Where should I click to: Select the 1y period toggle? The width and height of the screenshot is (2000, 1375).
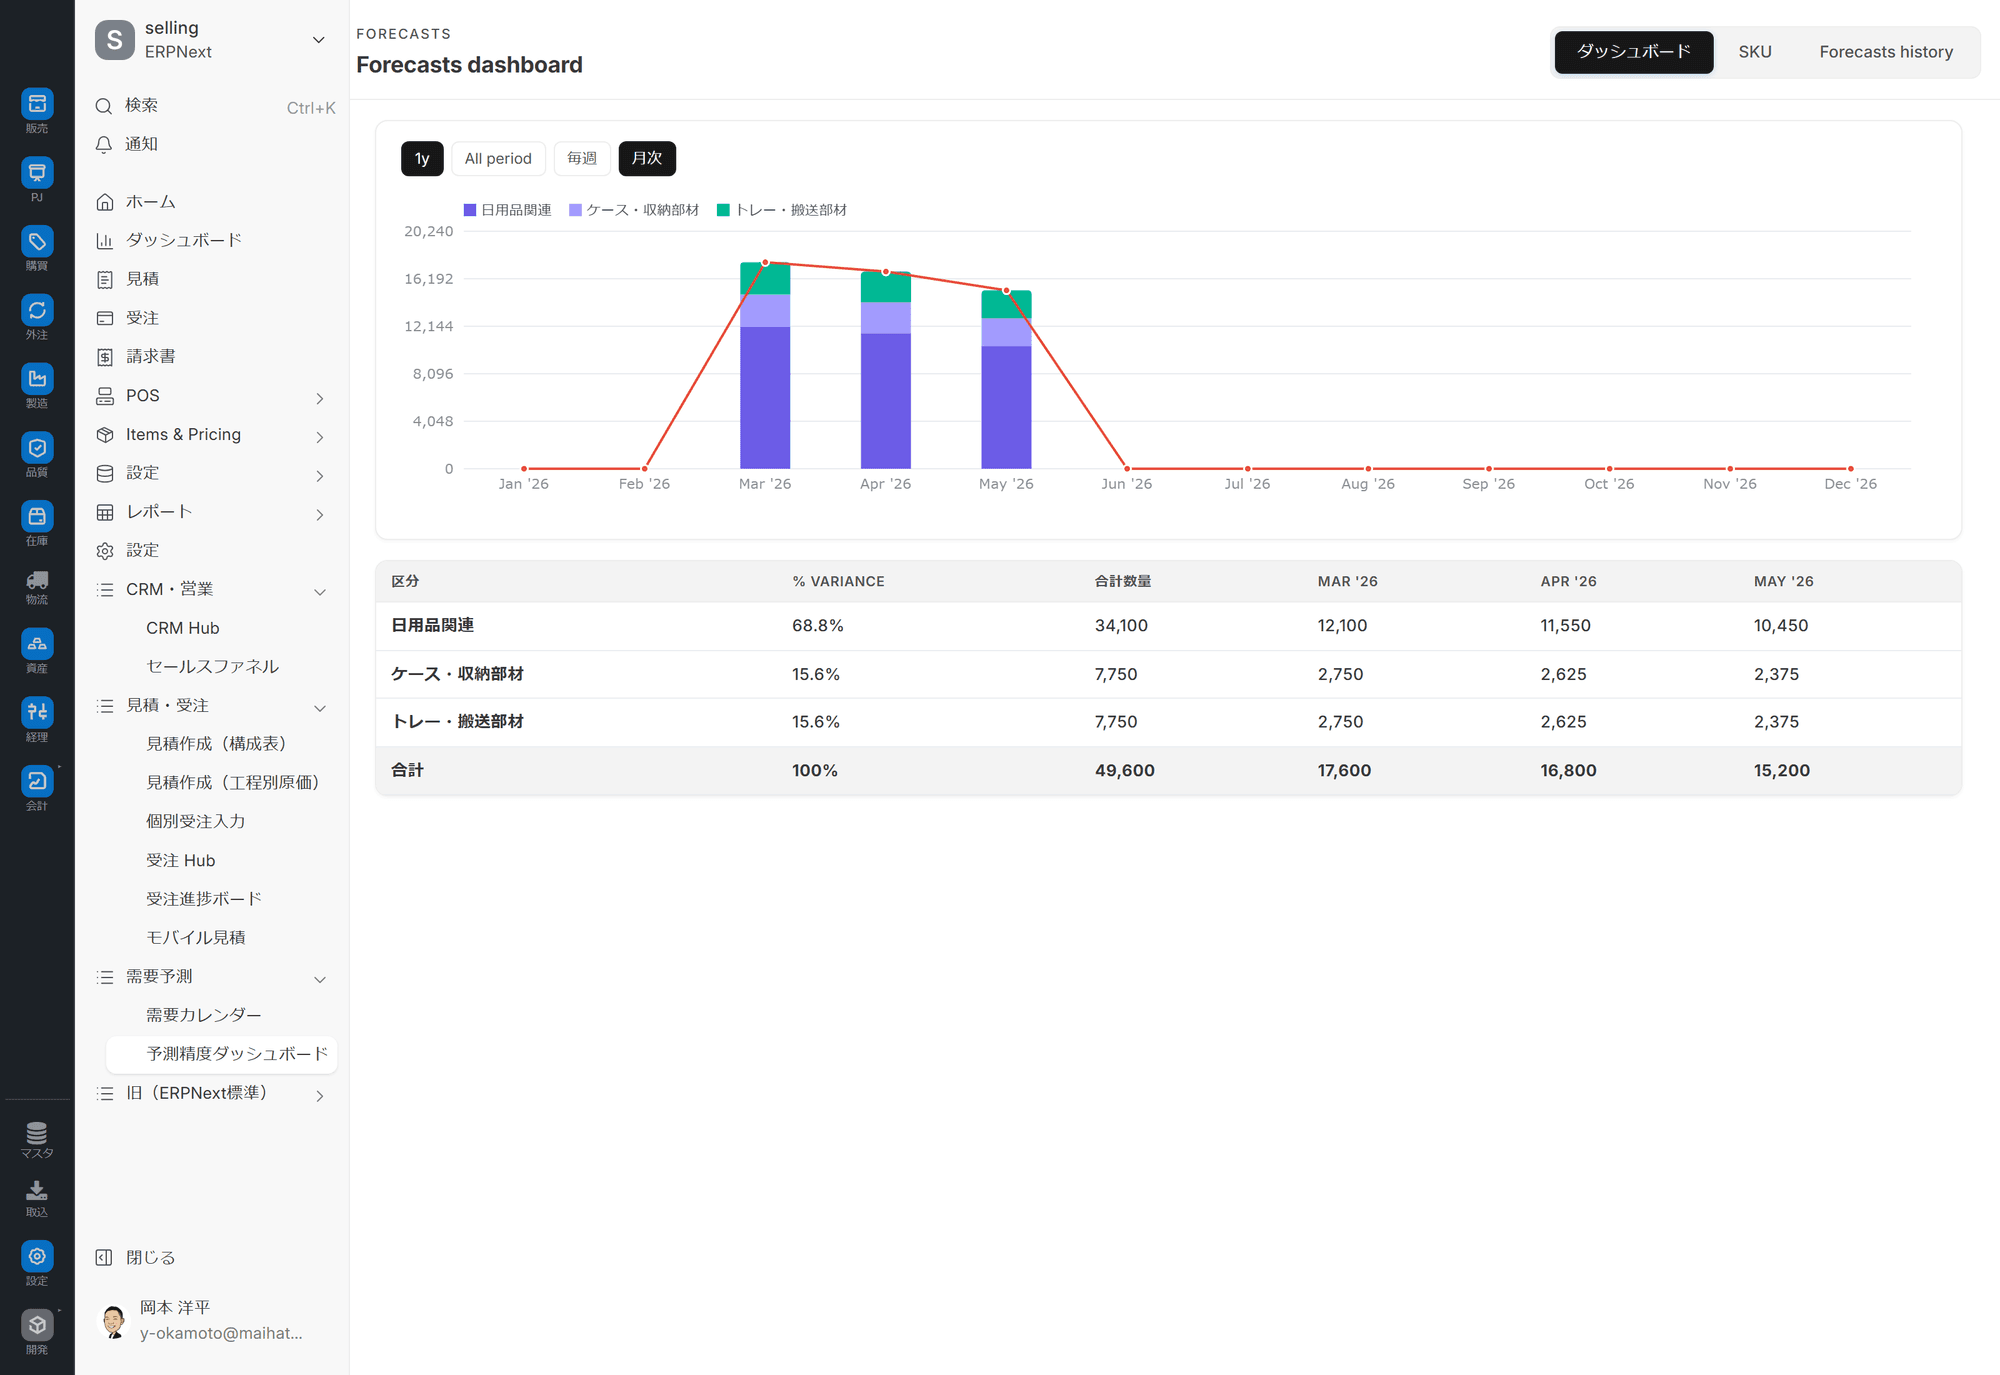click(422, 158)
